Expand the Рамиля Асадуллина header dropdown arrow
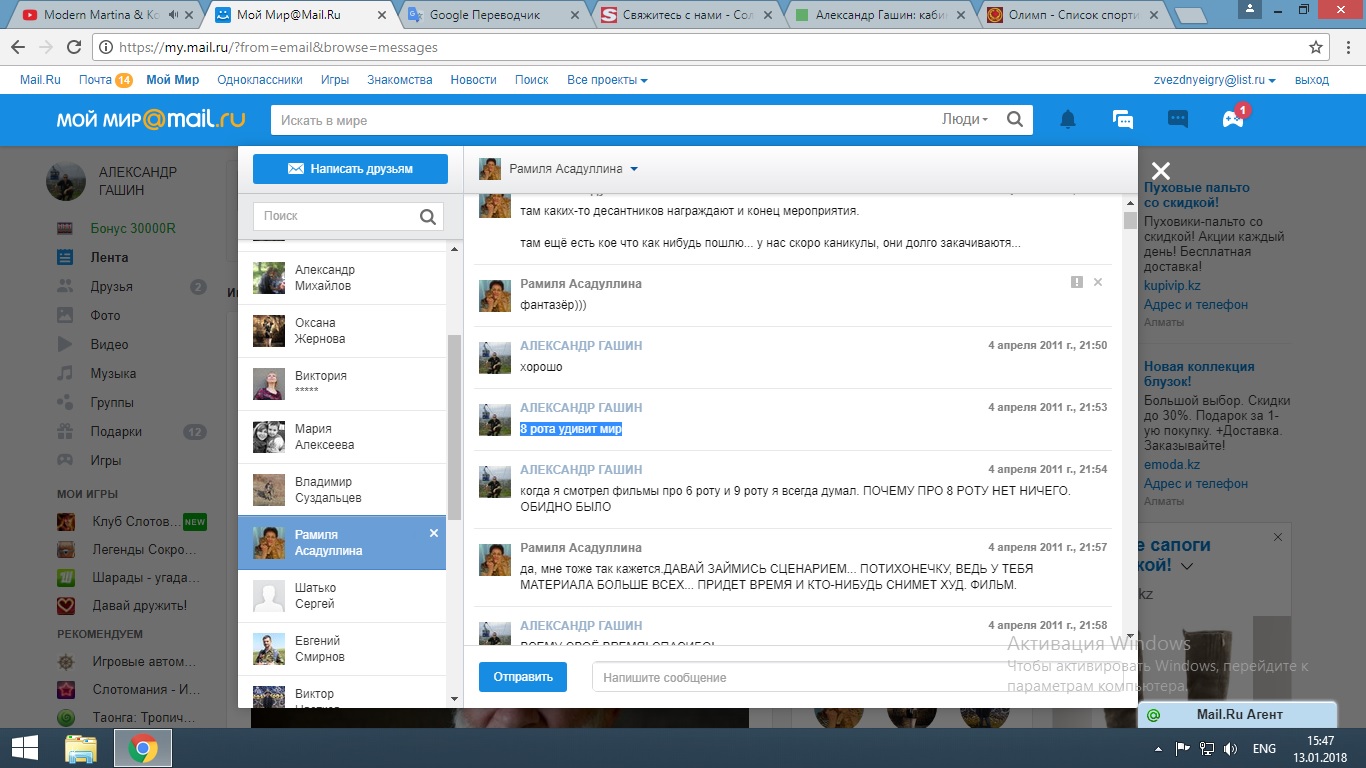 click(x=634, y=169)
